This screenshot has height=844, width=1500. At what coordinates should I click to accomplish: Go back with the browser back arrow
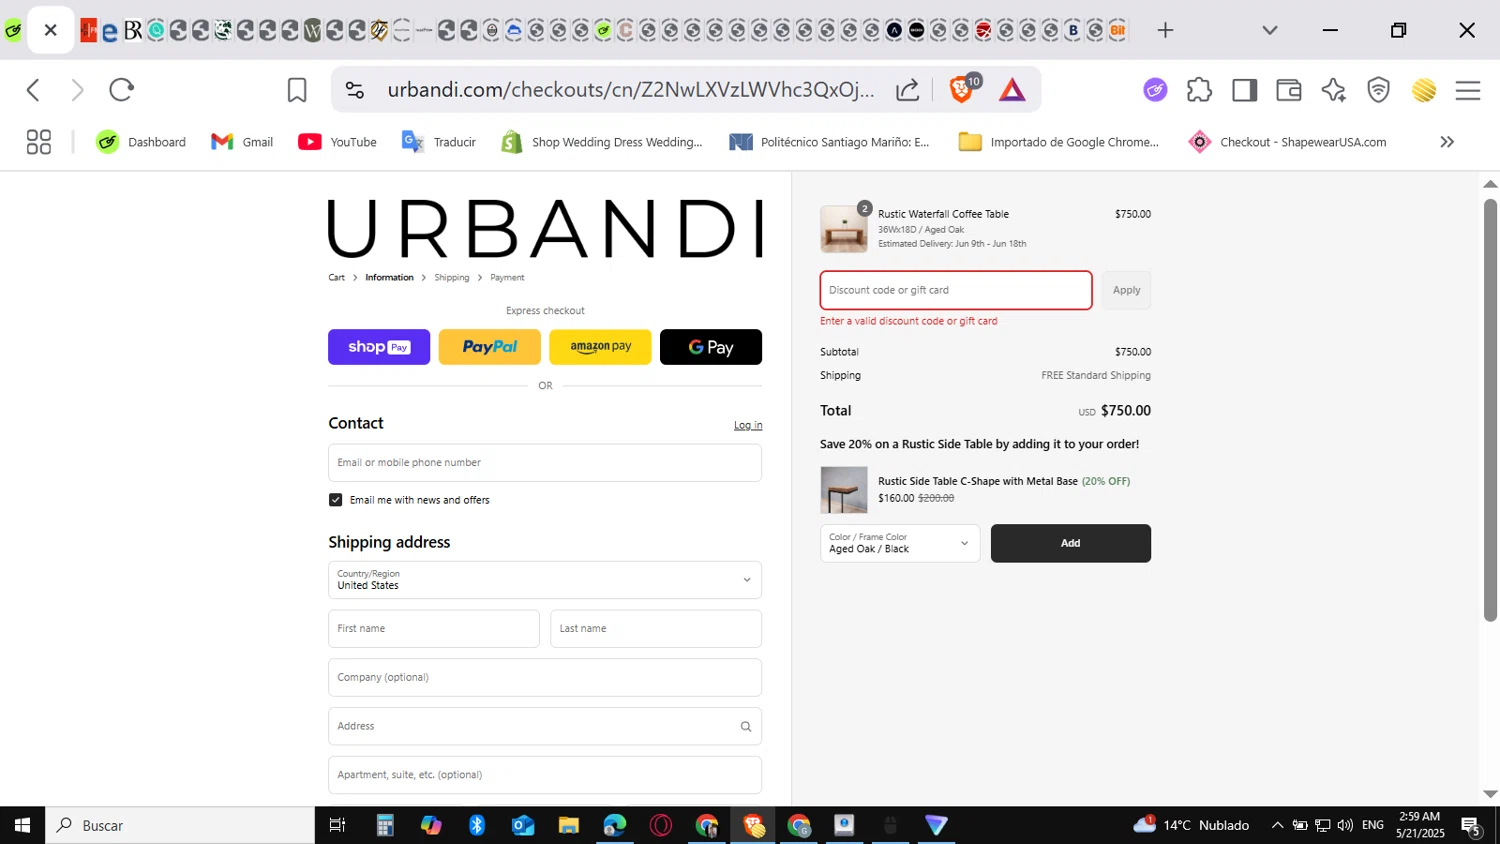[x=33, y=90]
